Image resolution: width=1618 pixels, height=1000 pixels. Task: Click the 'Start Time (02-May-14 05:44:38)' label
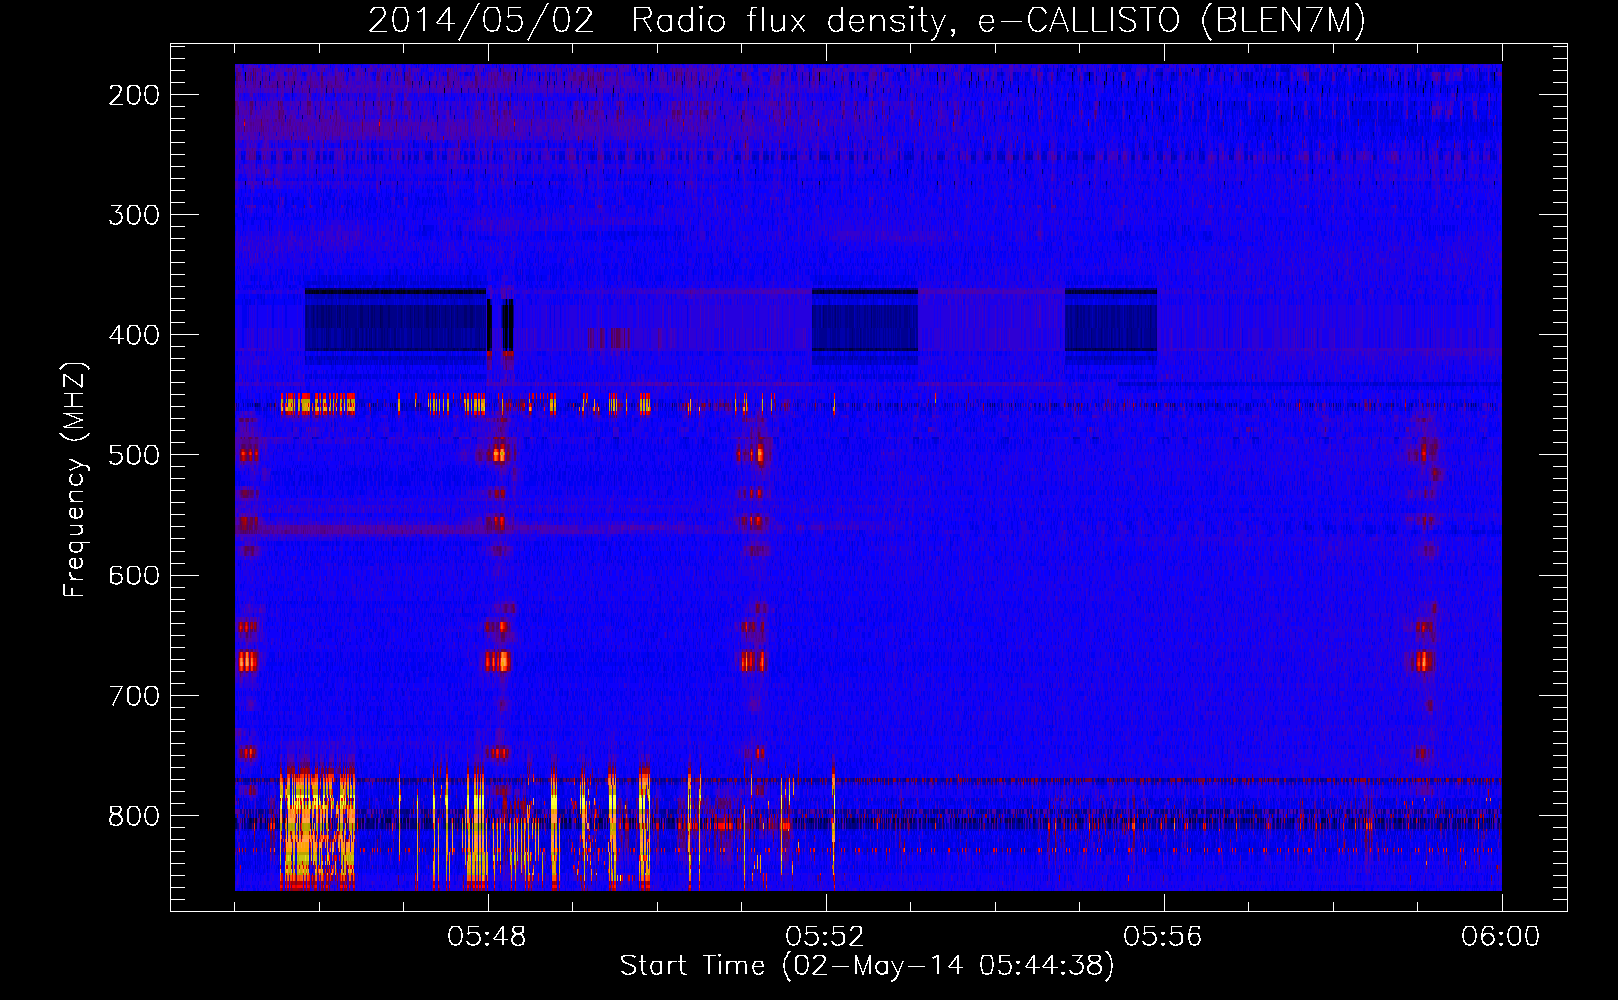click(x=867, y=966)
